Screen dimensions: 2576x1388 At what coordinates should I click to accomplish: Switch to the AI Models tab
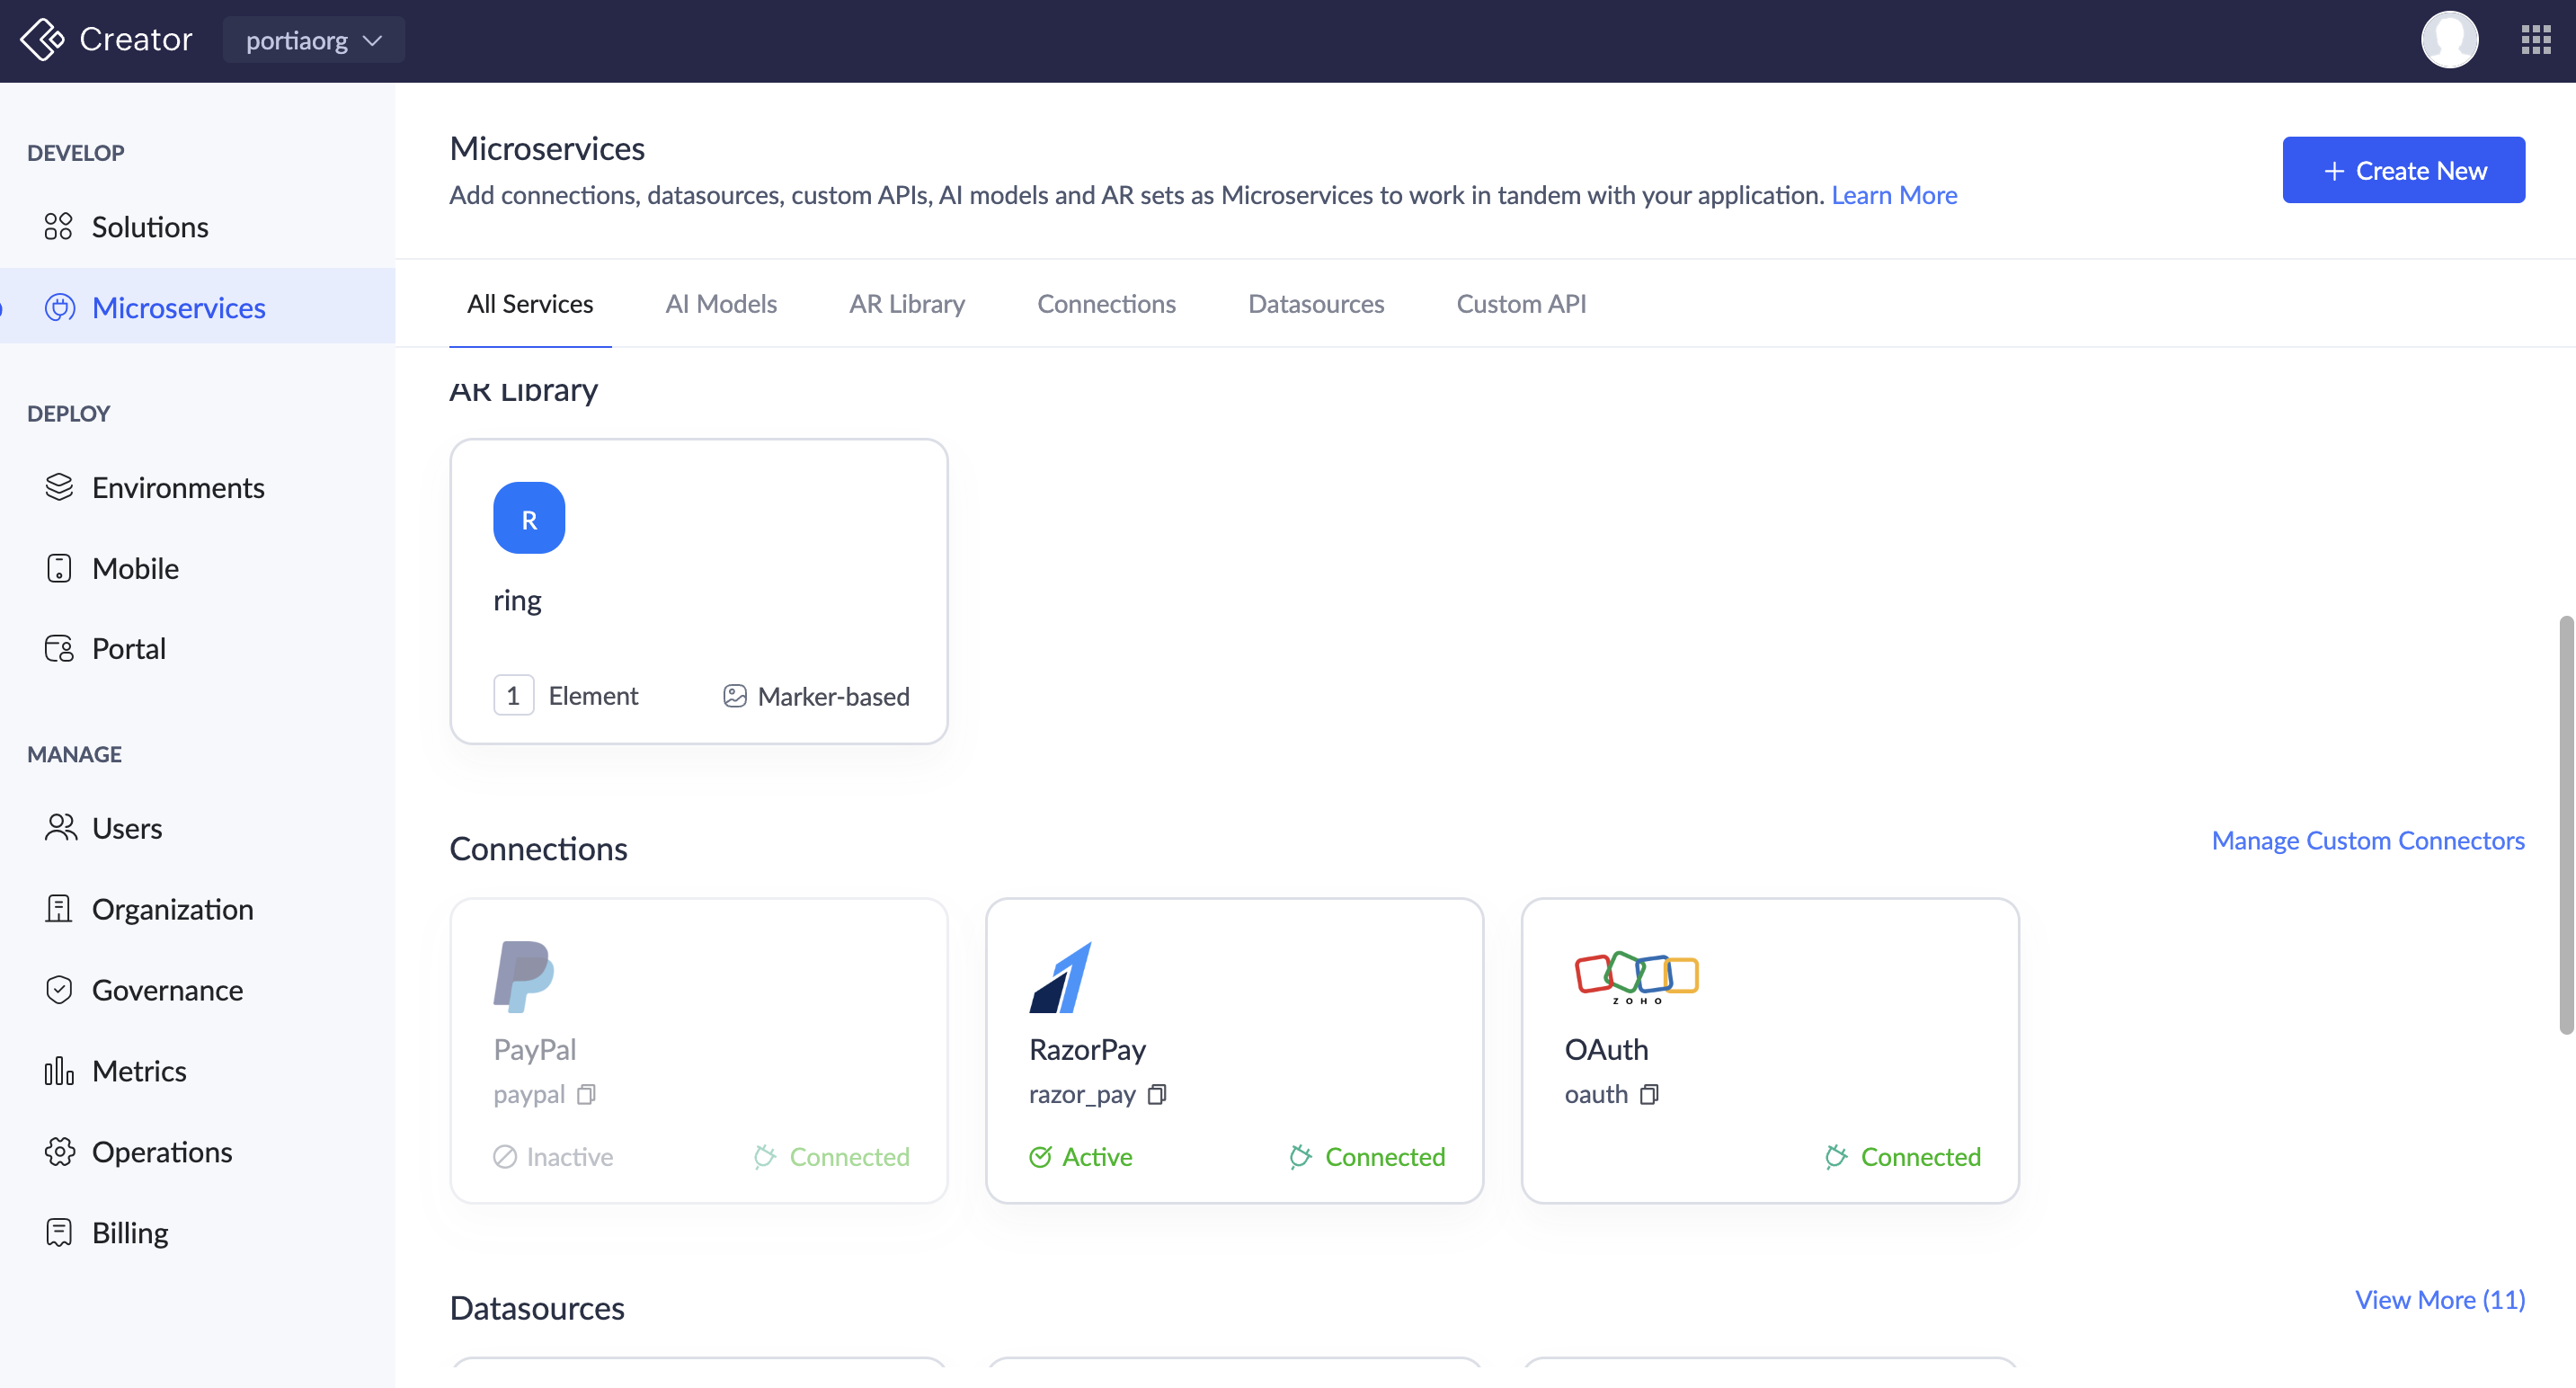click(720, 303)
